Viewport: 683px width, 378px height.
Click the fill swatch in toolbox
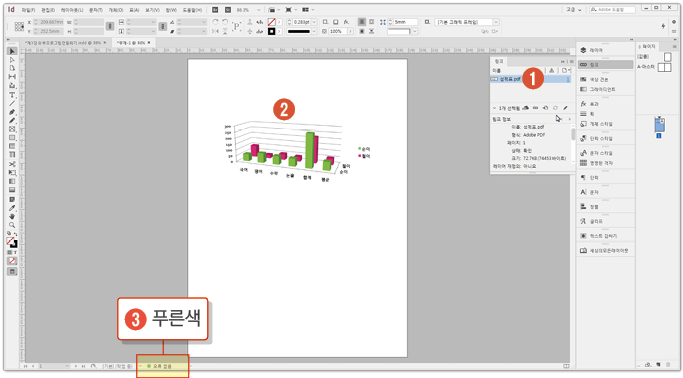(10, 240)
